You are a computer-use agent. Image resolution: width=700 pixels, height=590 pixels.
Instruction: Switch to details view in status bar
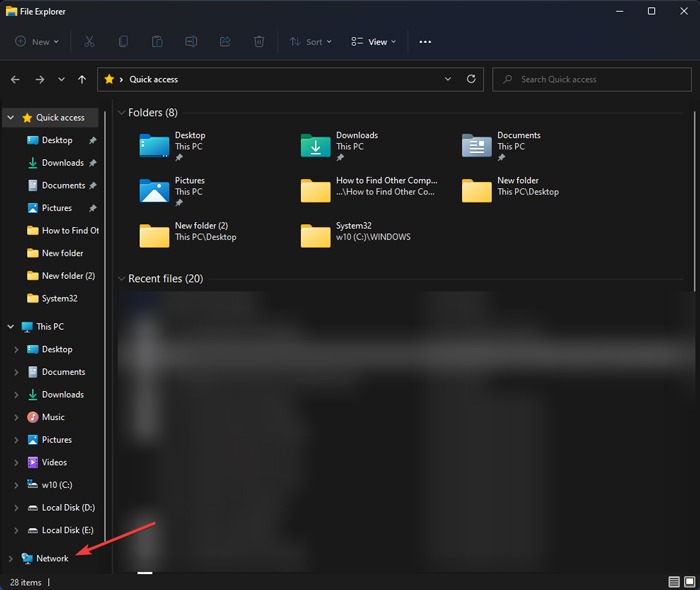[674, 582]
